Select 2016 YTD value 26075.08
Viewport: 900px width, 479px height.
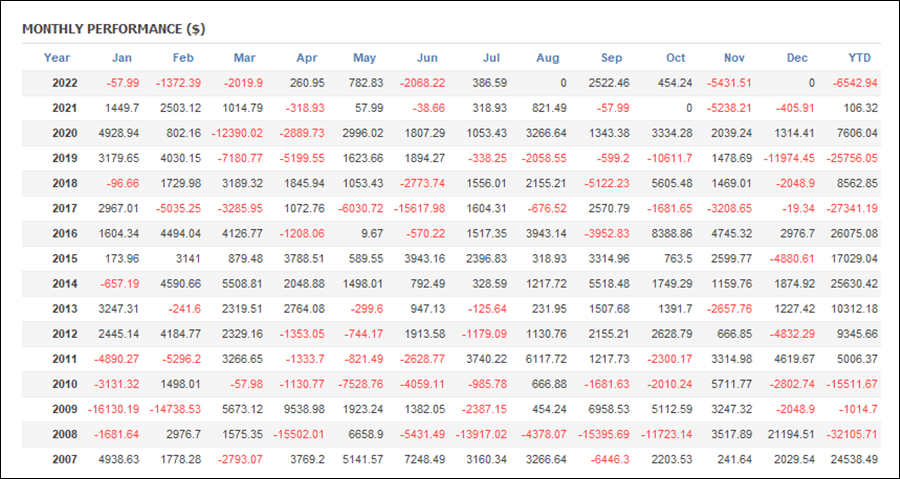click(854, 234)
